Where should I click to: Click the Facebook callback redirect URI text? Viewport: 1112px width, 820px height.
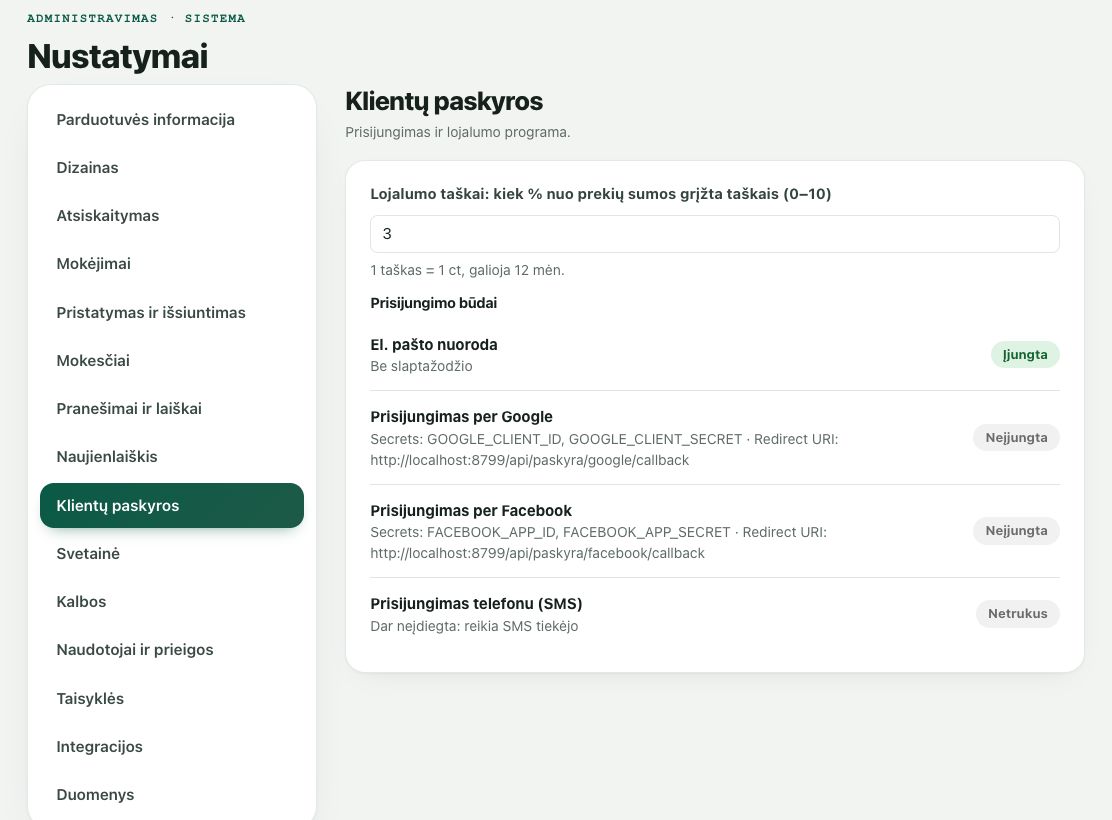click(x=538, y=553)
